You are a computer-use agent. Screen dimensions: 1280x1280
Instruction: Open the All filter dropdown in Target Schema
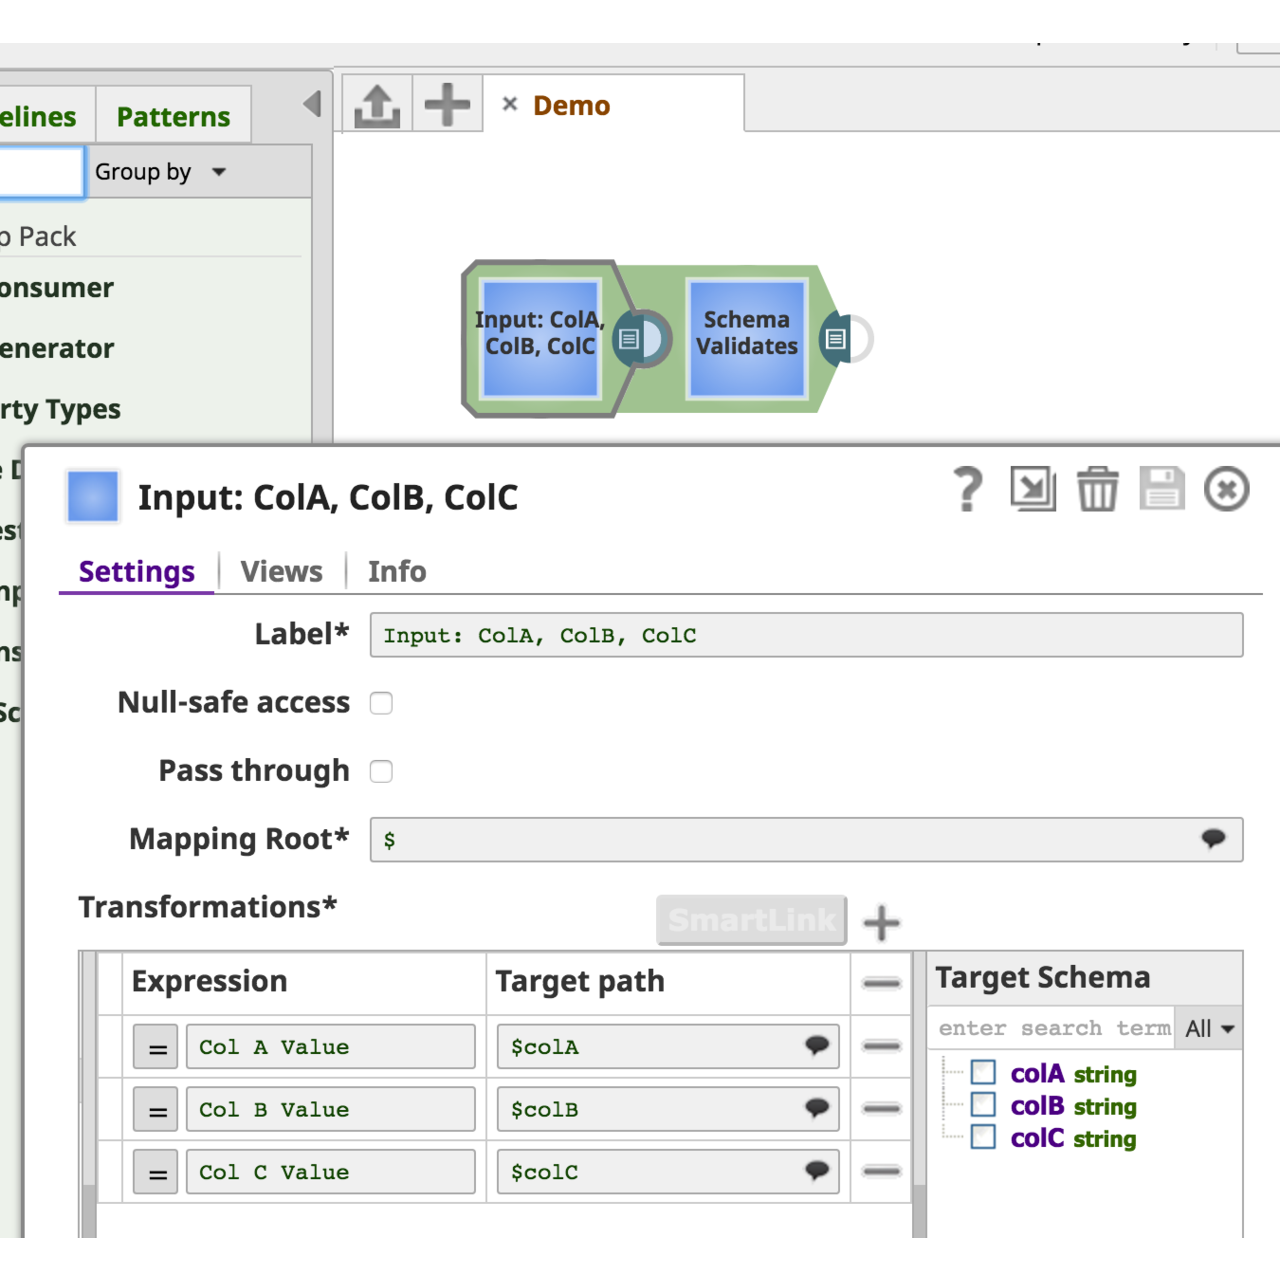(x=1208, y=1028)
